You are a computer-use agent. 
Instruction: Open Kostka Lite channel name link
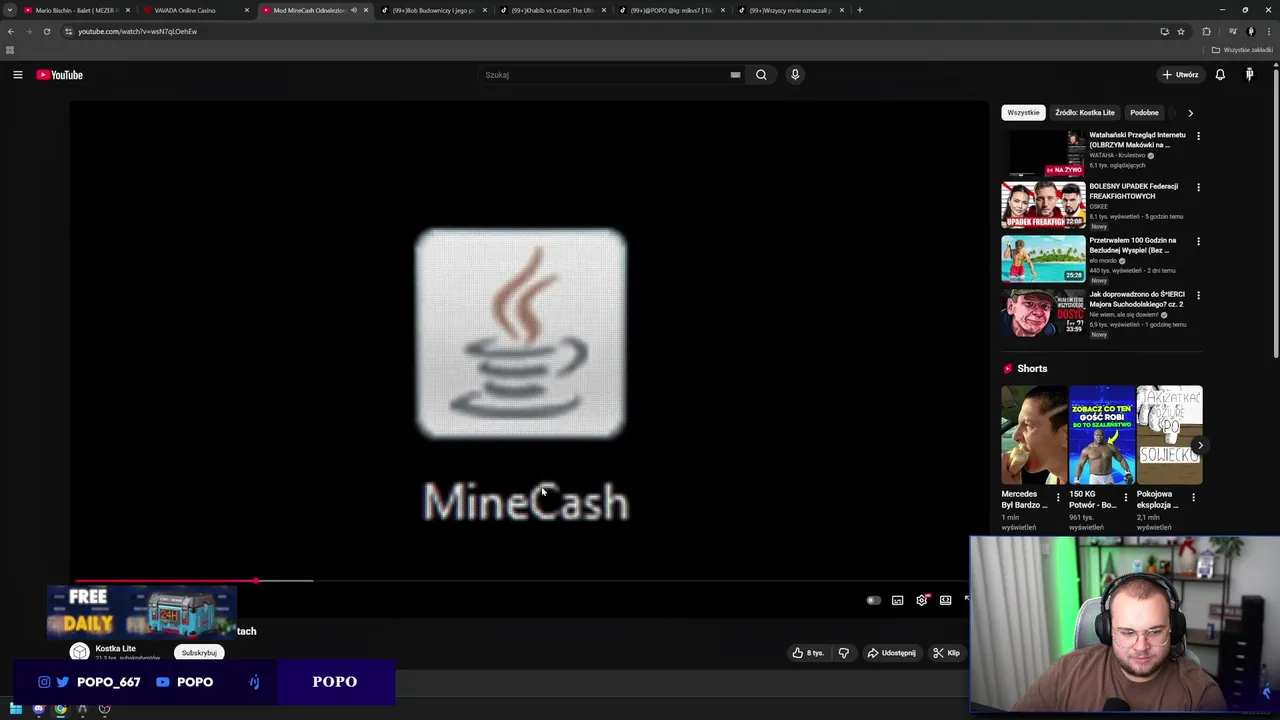click(x=115, y=649)
